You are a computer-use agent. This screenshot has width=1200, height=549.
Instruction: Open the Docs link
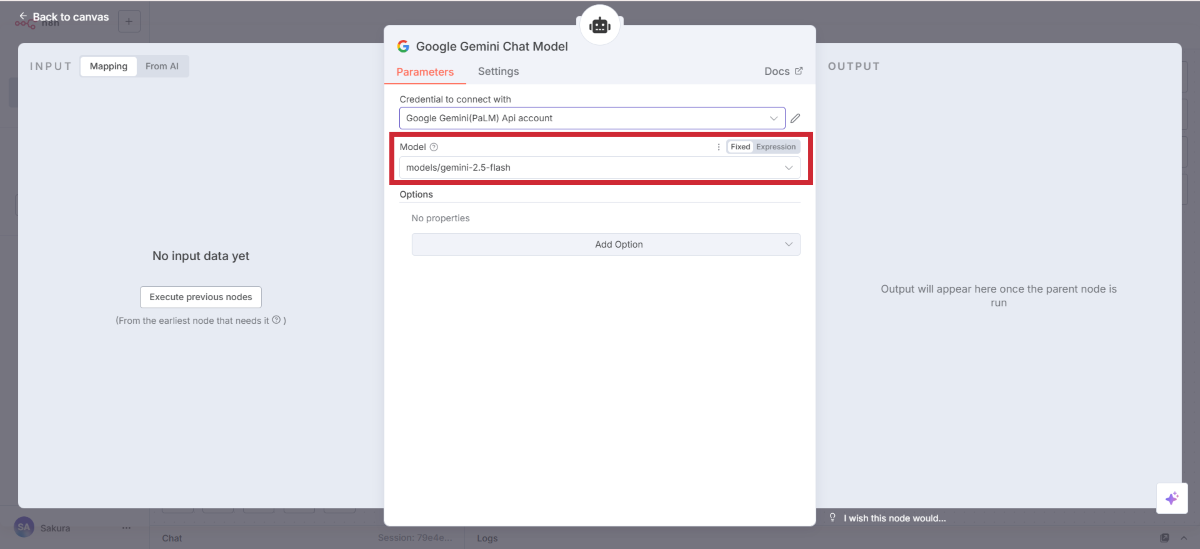pyautogui.click(x=783, y=71)
